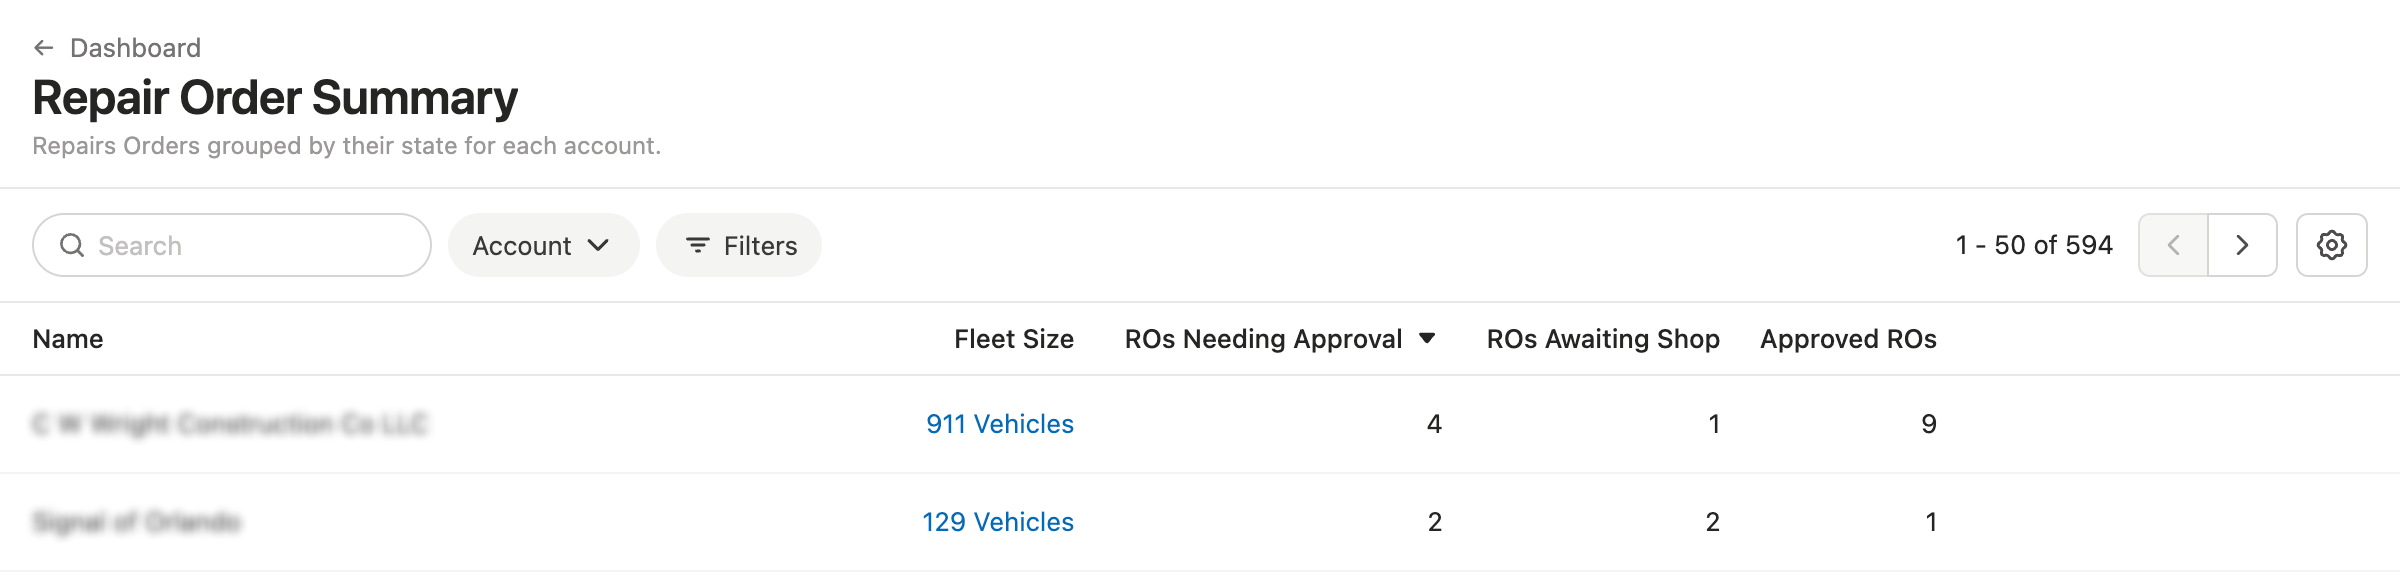Image resolution: width=2400 pixels, height=576 pixels.
Task: Toggle ROs Needing Approval sort arrow
Action: tap(1427, 339)
